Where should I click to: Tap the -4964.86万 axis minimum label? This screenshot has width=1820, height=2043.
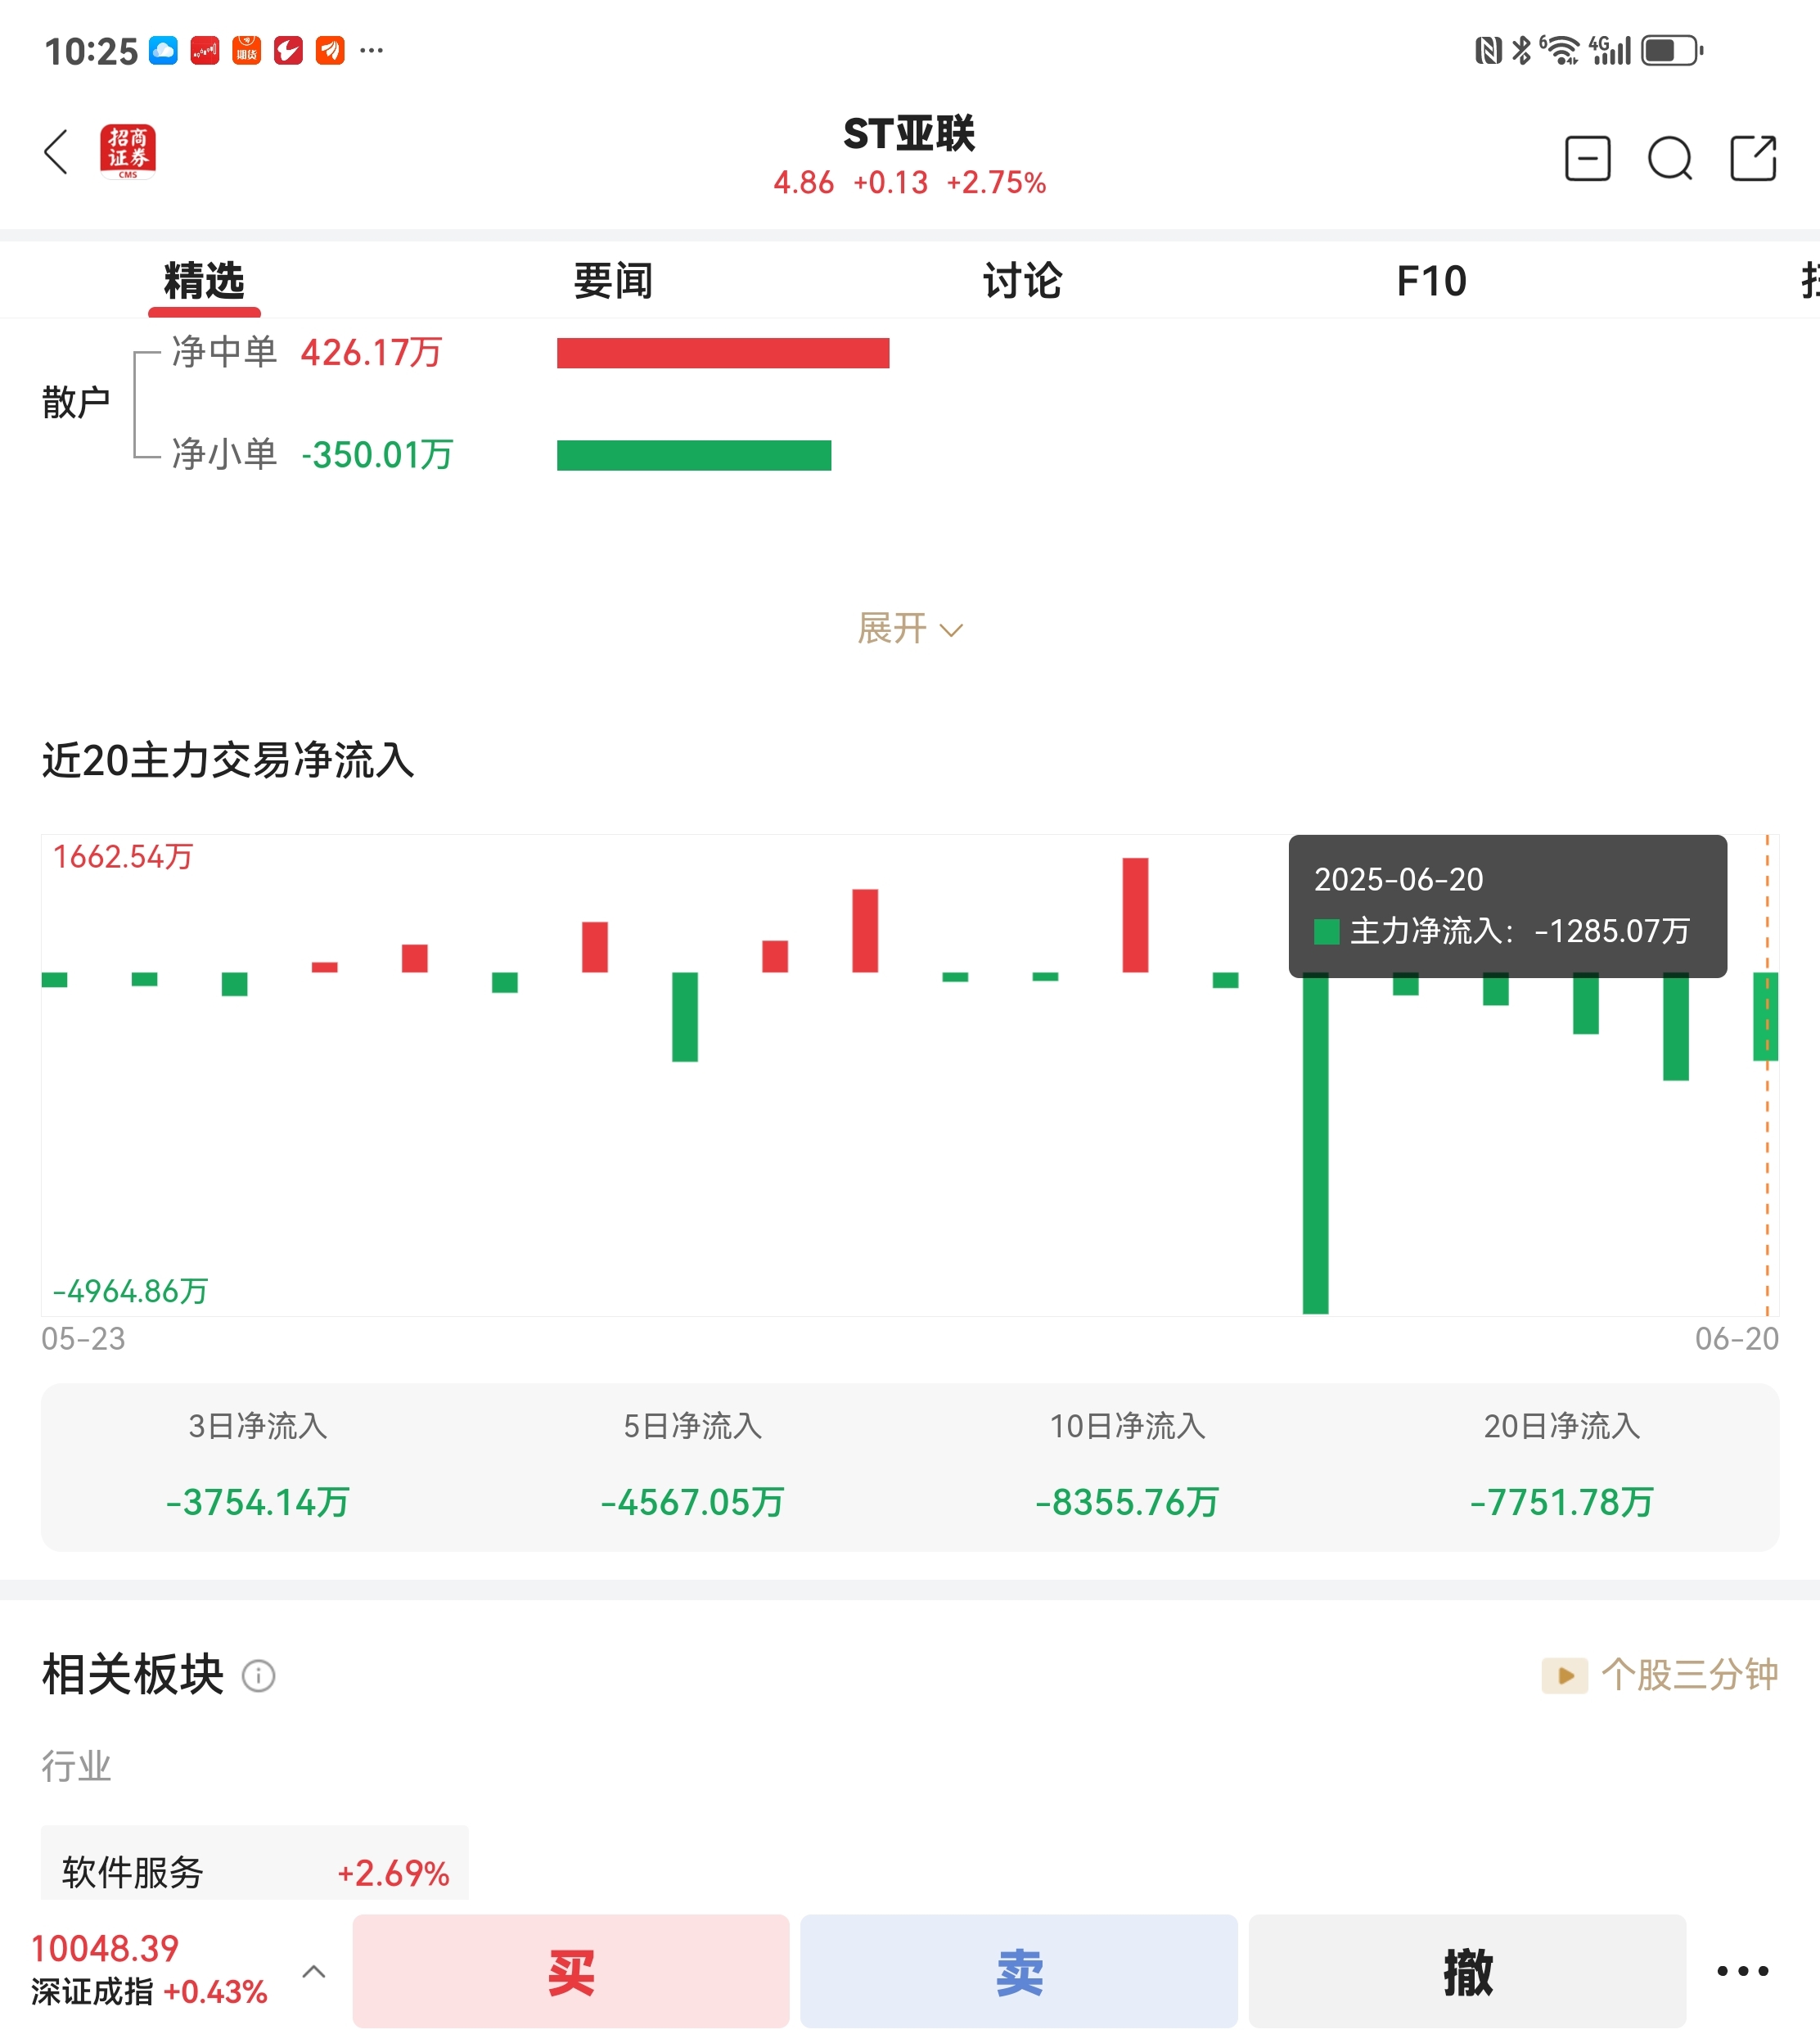pyautogui.click(x=130, y=1291)
